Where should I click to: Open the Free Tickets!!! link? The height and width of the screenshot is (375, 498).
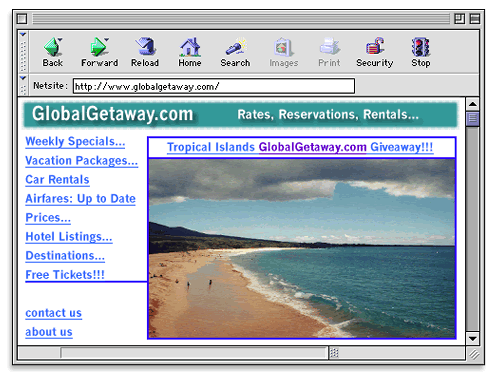click(x=65, y=275)
